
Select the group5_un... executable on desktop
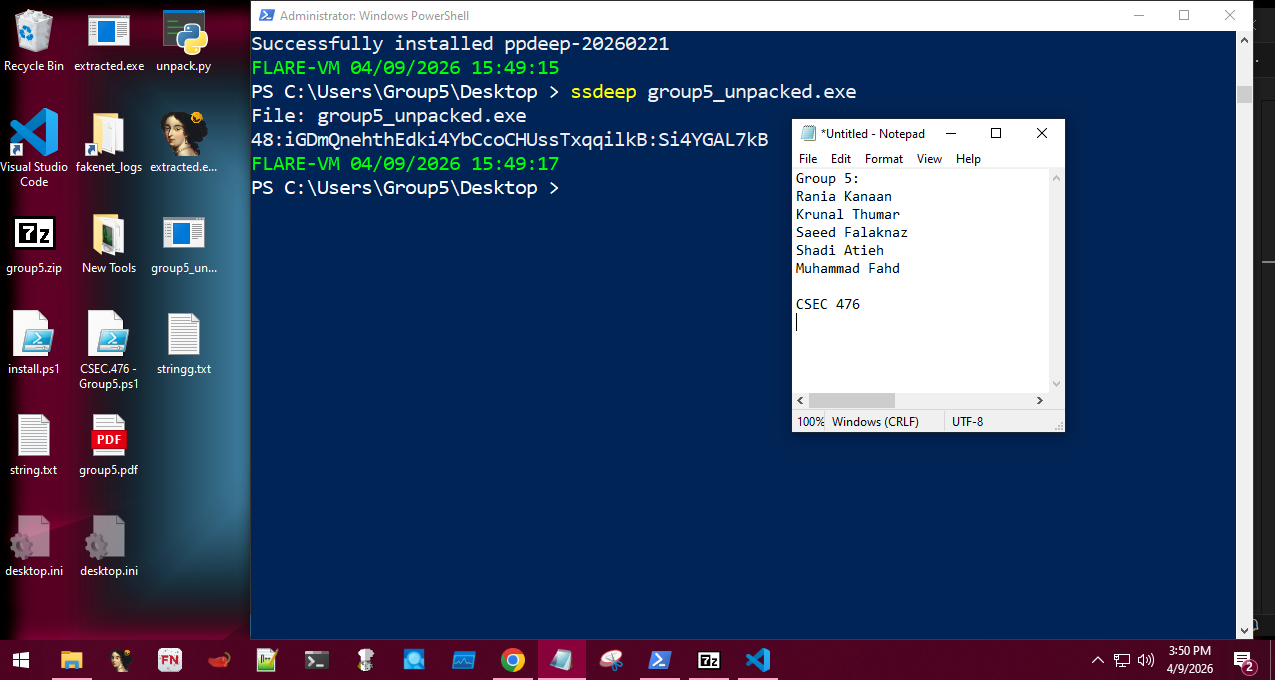[184, 243]
